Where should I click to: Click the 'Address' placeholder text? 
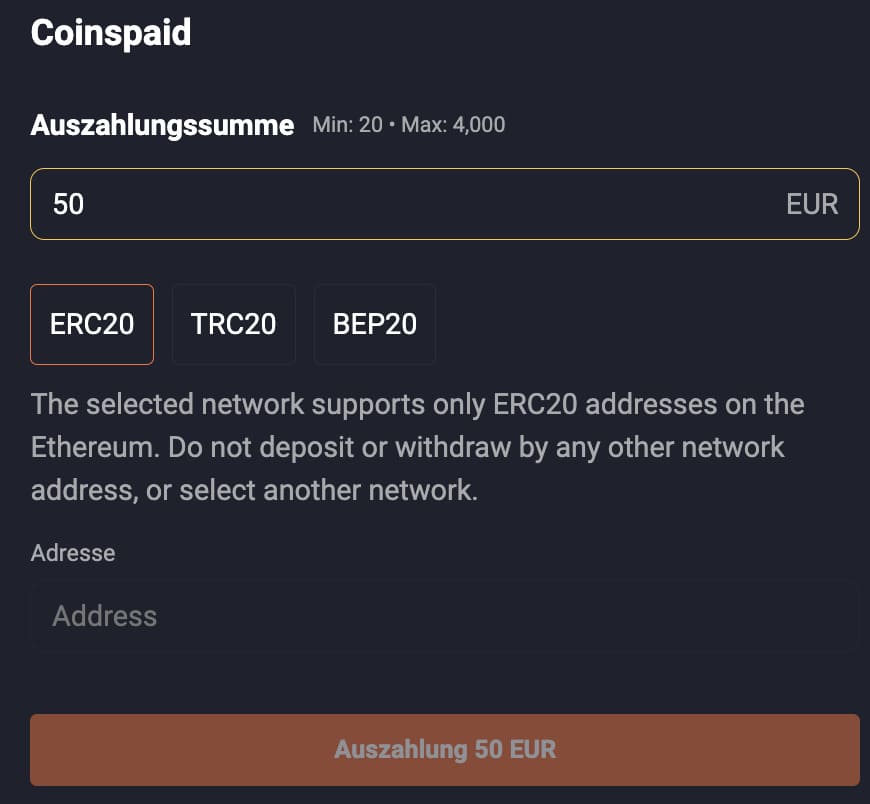click(105, 616)
